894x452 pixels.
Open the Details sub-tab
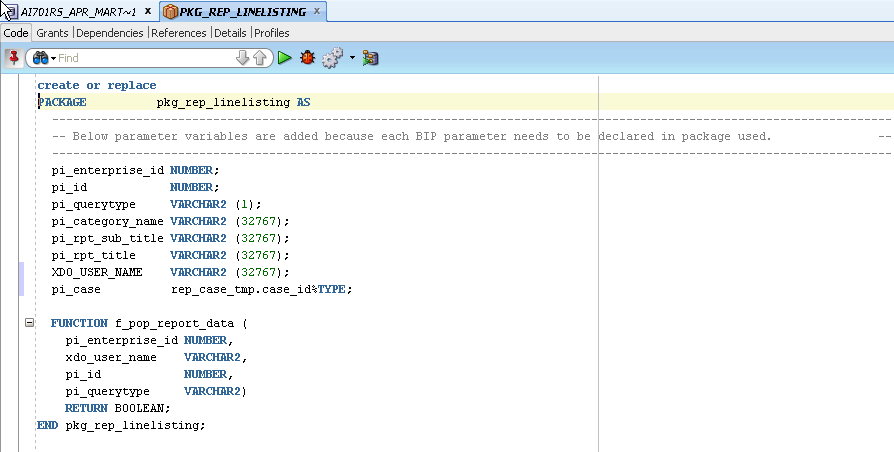230,33
